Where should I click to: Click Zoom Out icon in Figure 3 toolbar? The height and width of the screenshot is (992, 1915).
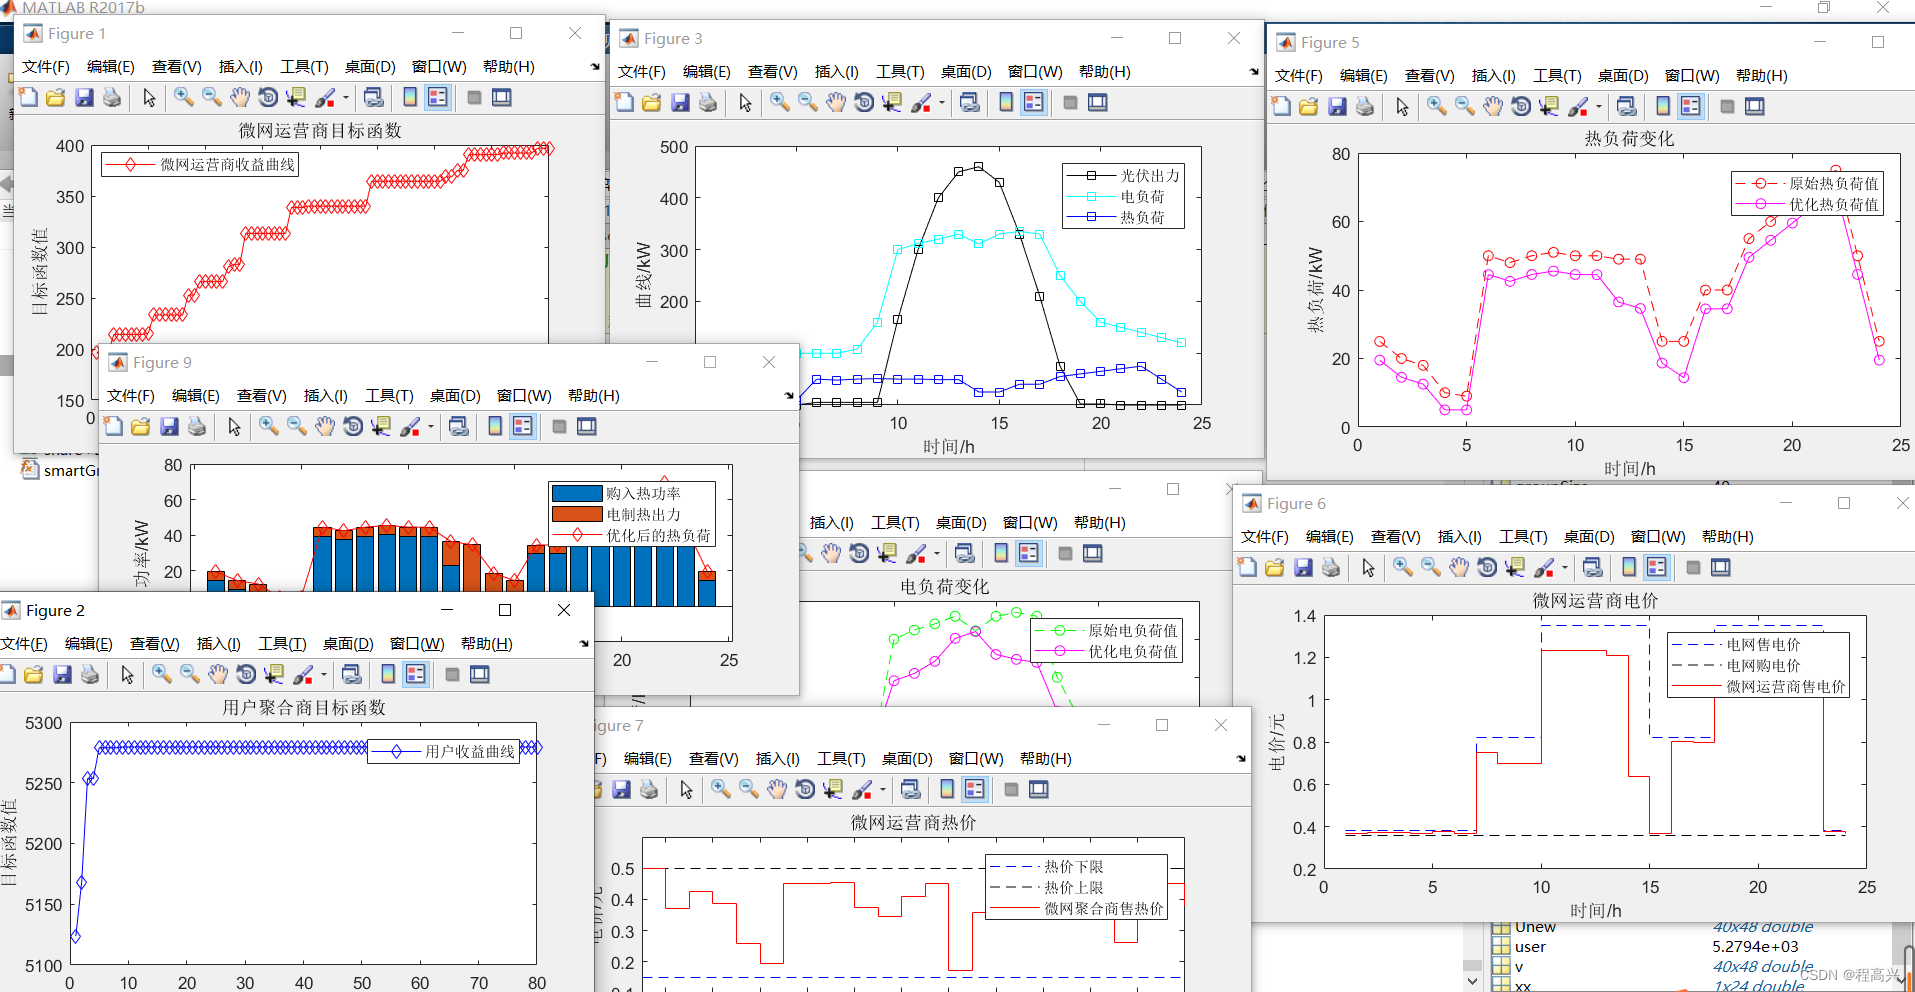pyautogui.click(x=808, y=102)
